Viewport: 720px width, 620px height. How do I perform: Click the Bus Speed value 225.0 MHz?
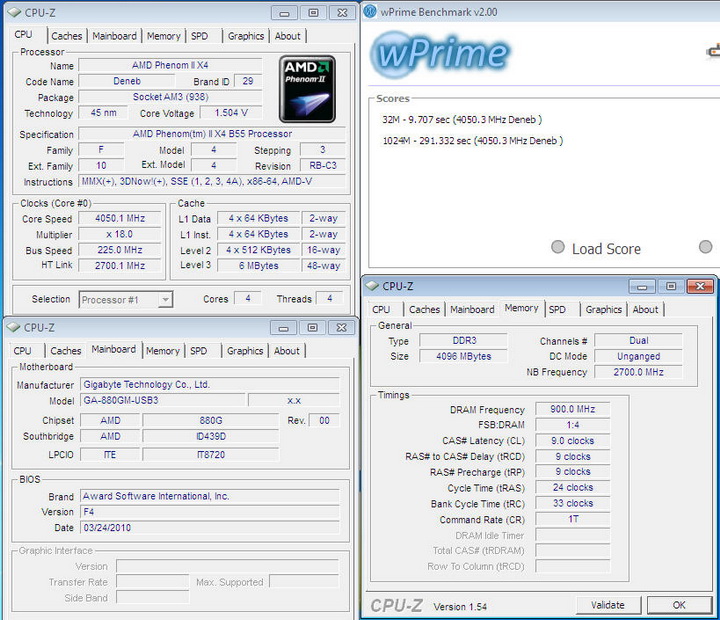120,250
